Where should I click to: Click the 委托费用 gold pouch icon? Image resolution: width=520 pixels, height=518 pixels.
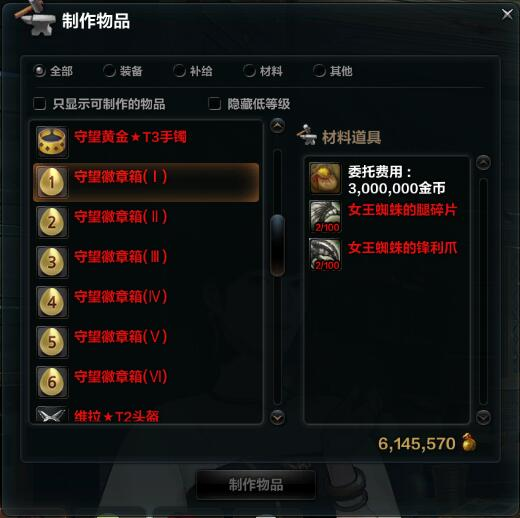(325, 178)
